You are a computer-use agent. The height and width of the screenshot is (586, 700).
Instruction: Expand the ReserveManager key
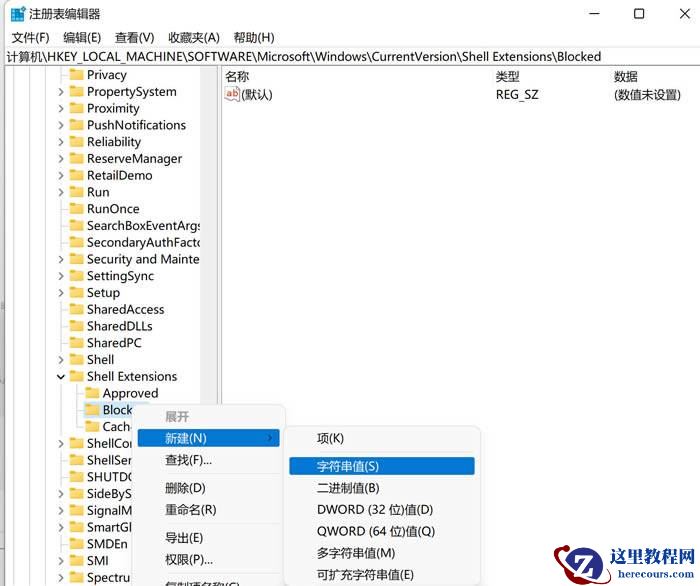point(61,159)
